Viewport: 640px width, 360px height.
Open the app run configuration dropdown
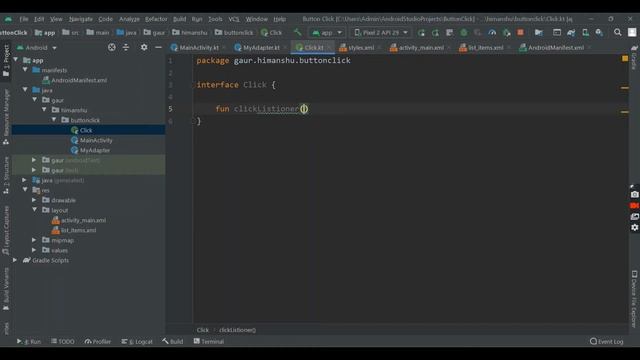[x=327, y=33]
